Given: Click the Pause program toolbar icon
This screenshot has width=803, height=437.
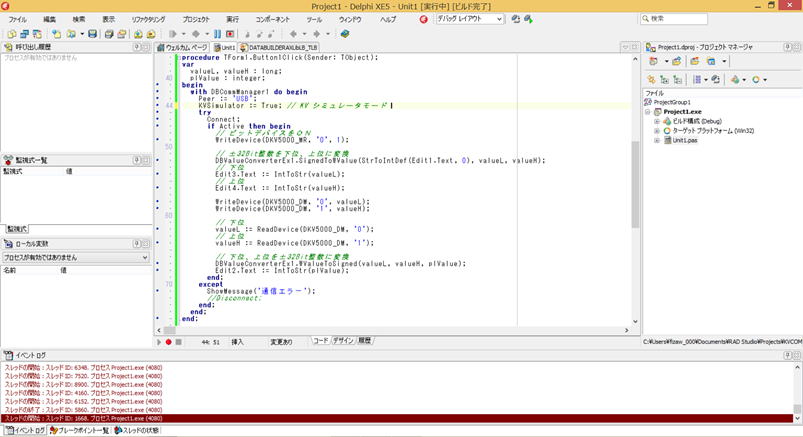Looking at the screenshot, I should [218, 34].
